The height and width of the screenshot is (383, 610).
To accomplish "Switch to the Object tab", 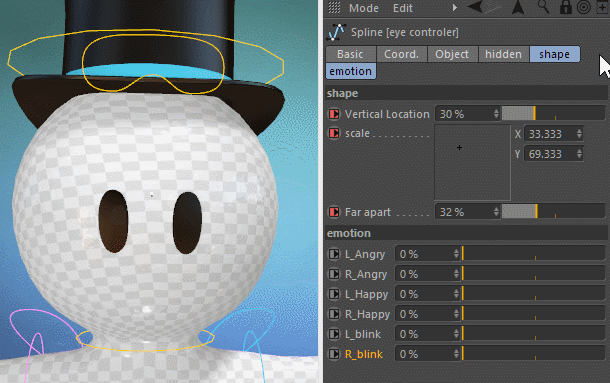I will coord(452,54).
